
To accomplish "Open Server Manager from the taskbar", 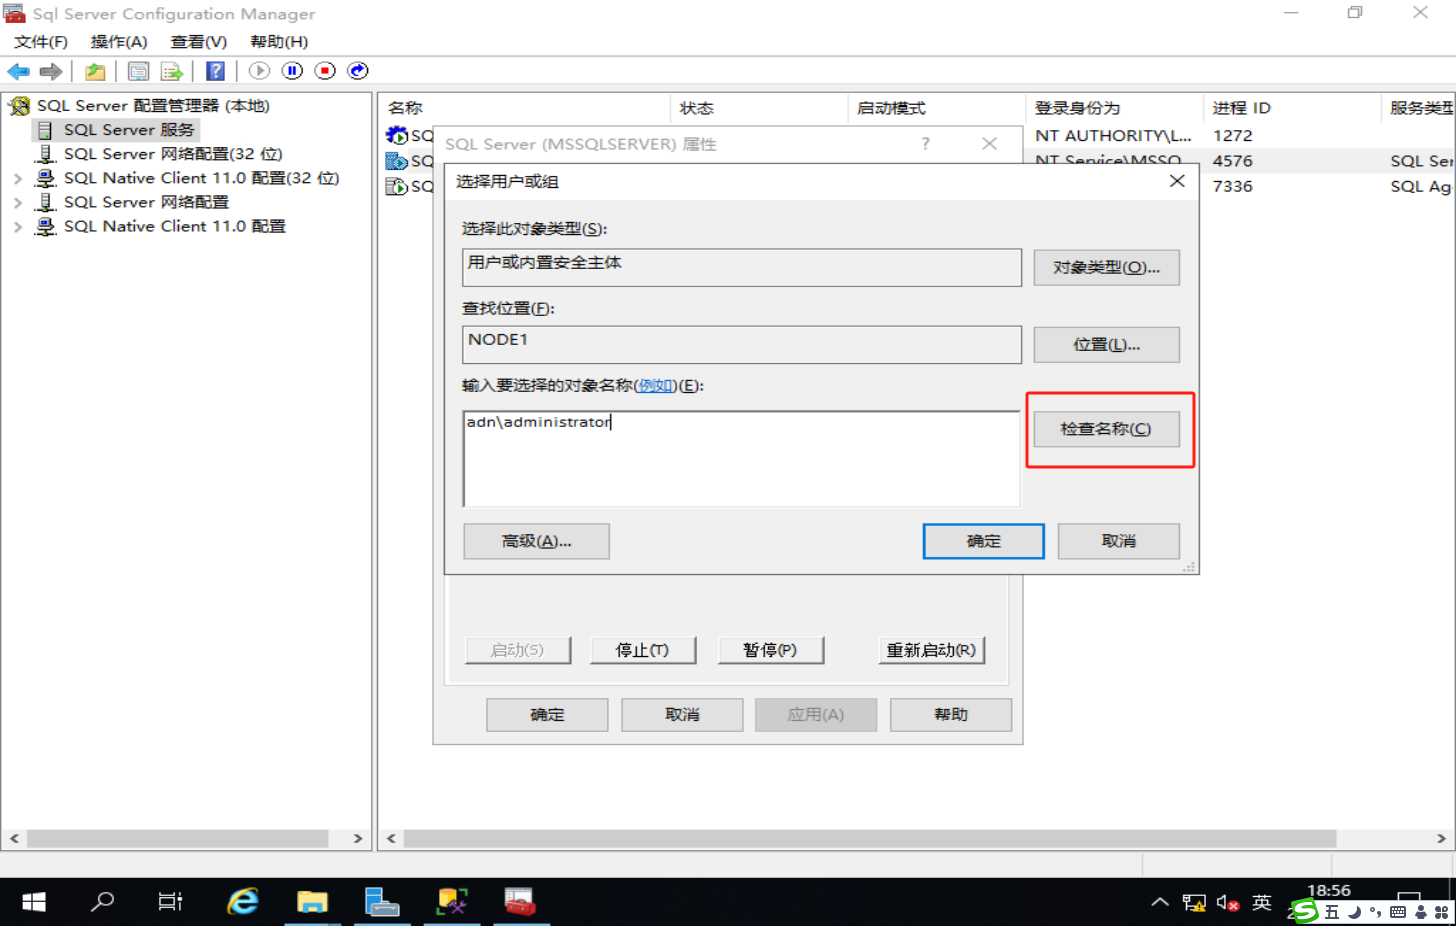I will tap(381, 902).
